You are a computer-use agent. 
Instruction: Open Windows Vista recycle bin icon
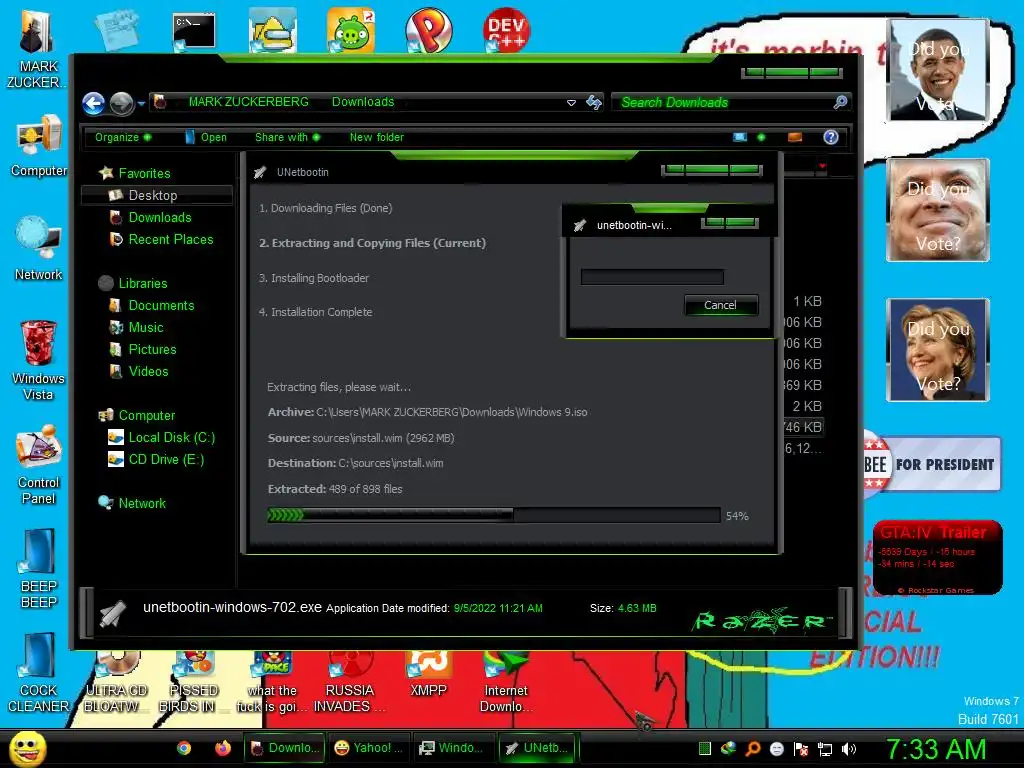[39, 360]
